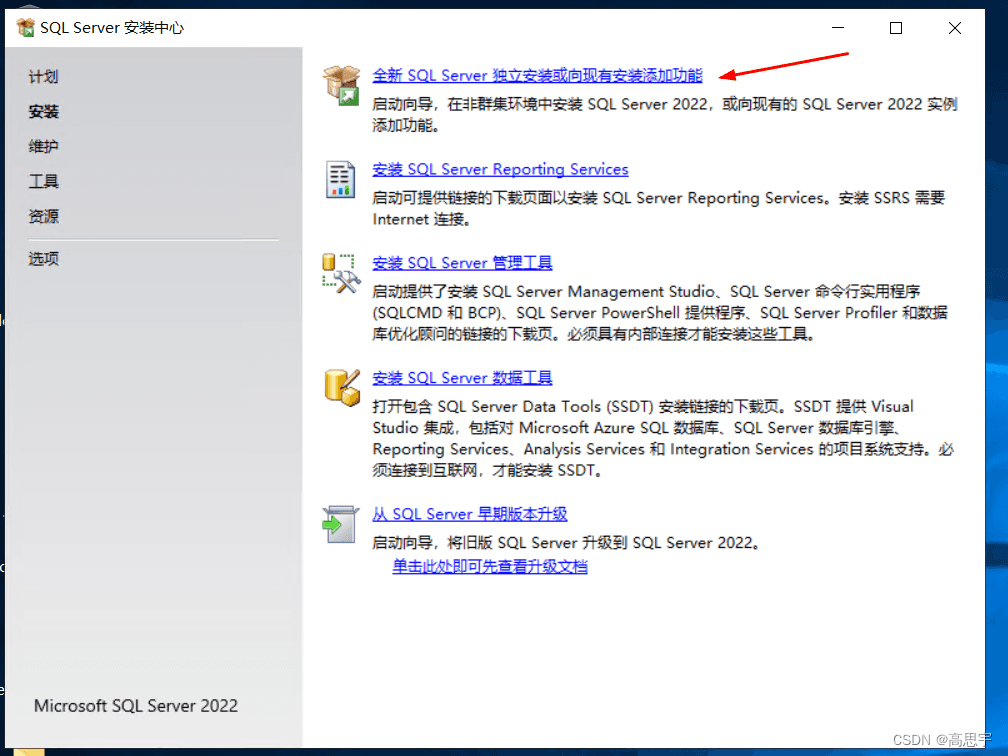
Task: Click the SQL Server 安装中心 window title text
Action: [112, 28]
